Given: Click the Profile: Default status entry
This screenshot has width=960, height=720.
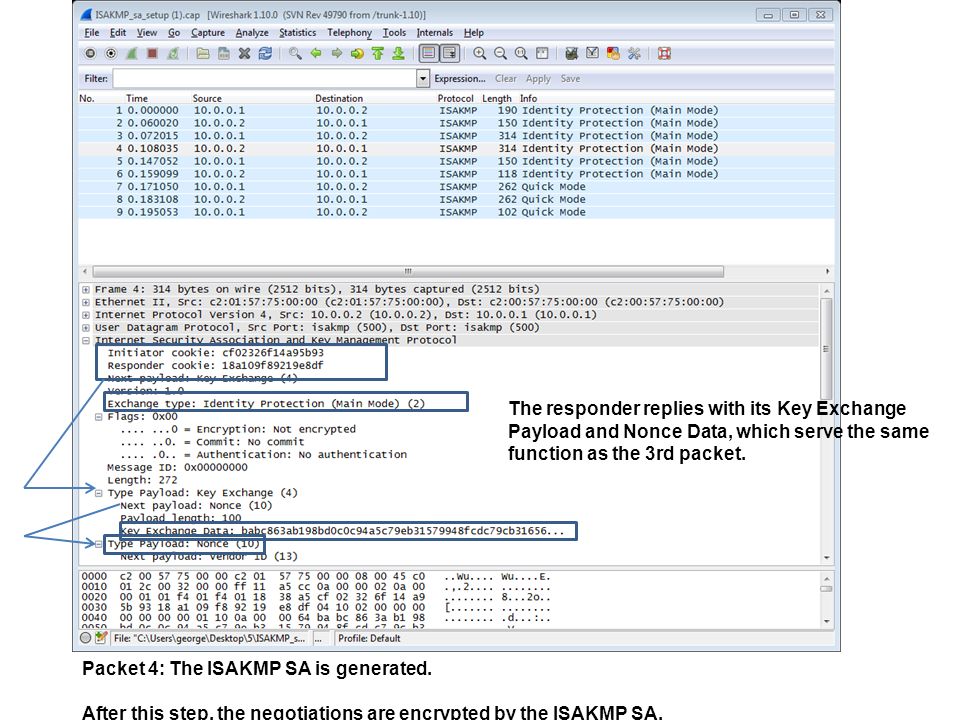Looking at the screenshot, I should pyautogui.click(x=369, y=638).
